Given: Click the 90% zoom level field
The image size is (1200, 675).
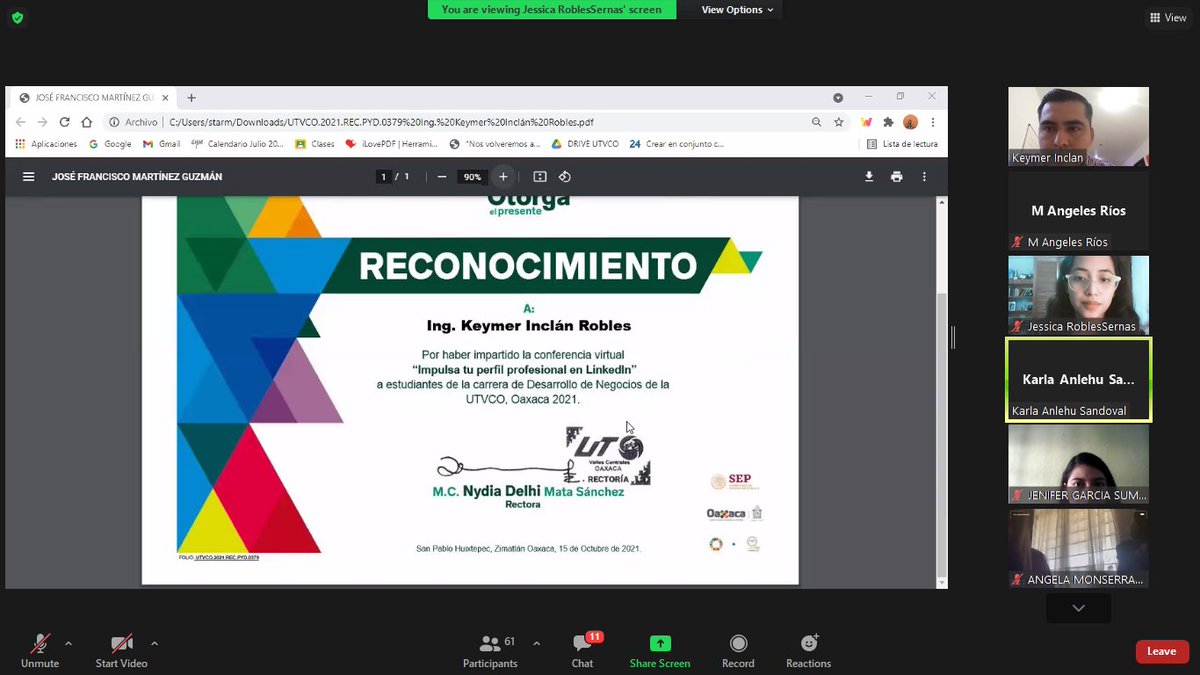Looking at the screenshot, I should [472, 177].
